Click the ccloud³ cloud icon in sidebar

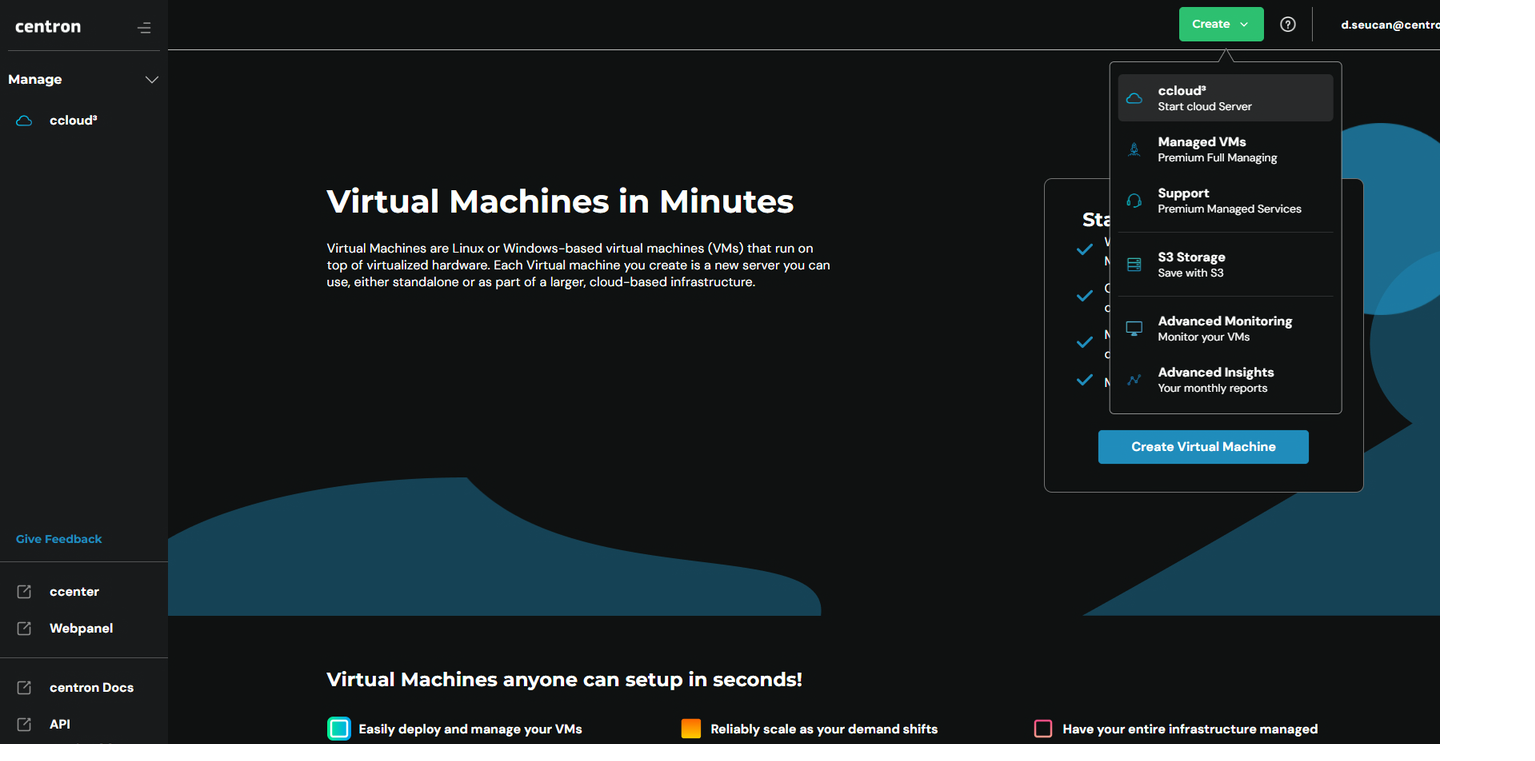[24, 121]
